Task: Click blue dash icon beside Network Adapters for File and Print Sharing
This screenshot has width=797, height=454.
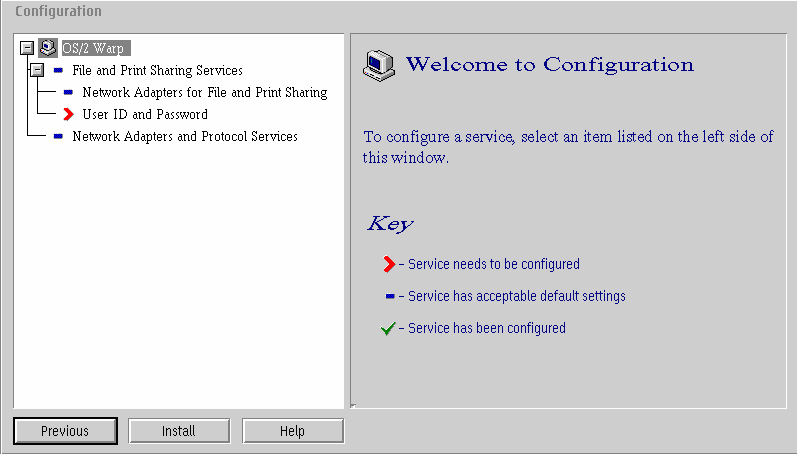Action: click(68, 93)
